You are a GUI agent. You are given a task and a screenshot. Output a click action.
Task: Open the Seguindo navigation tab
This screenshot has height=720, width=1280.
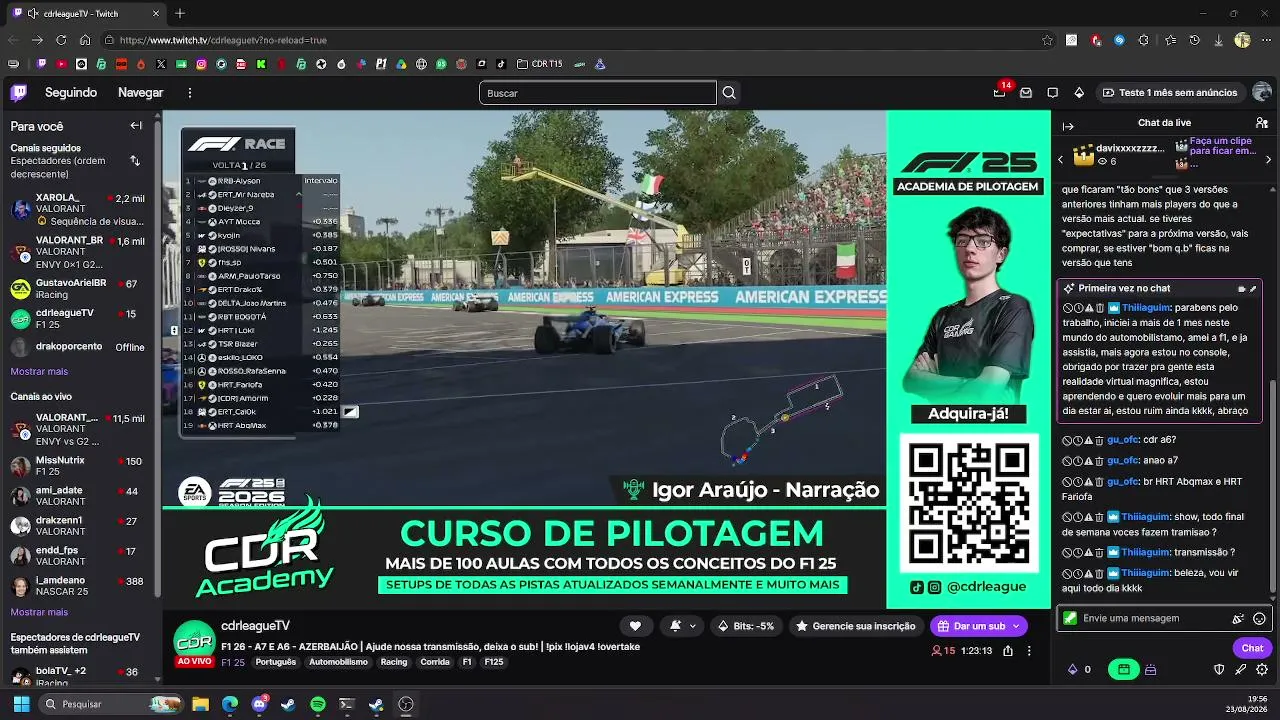pos(71,92)
